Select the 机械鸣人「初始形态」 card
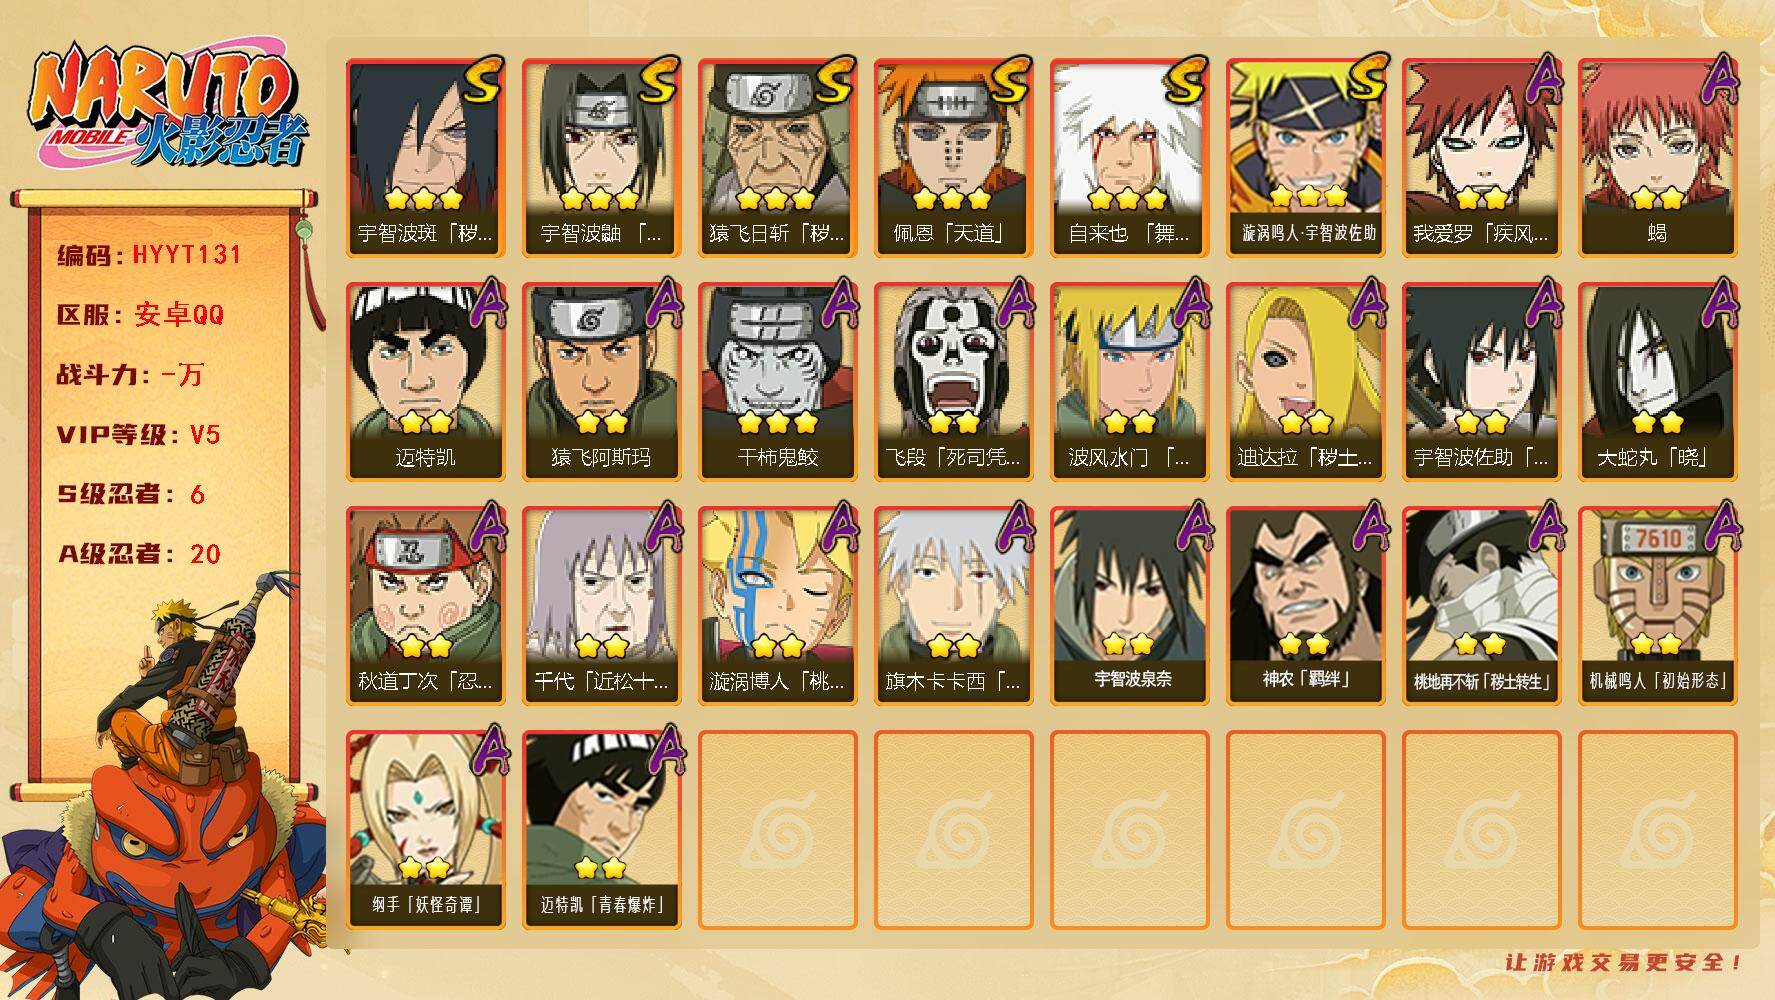 click(1657, 606)
